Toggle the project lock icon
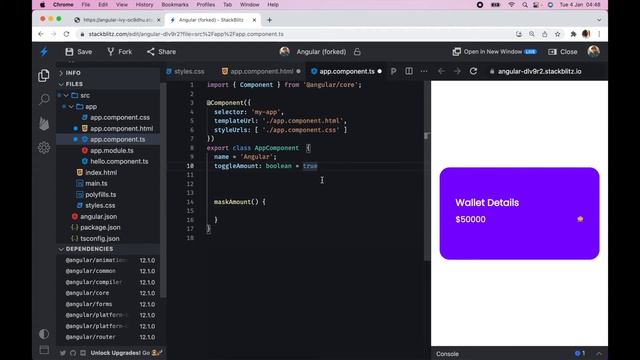 pyautogui.click(x=357, y=52)
